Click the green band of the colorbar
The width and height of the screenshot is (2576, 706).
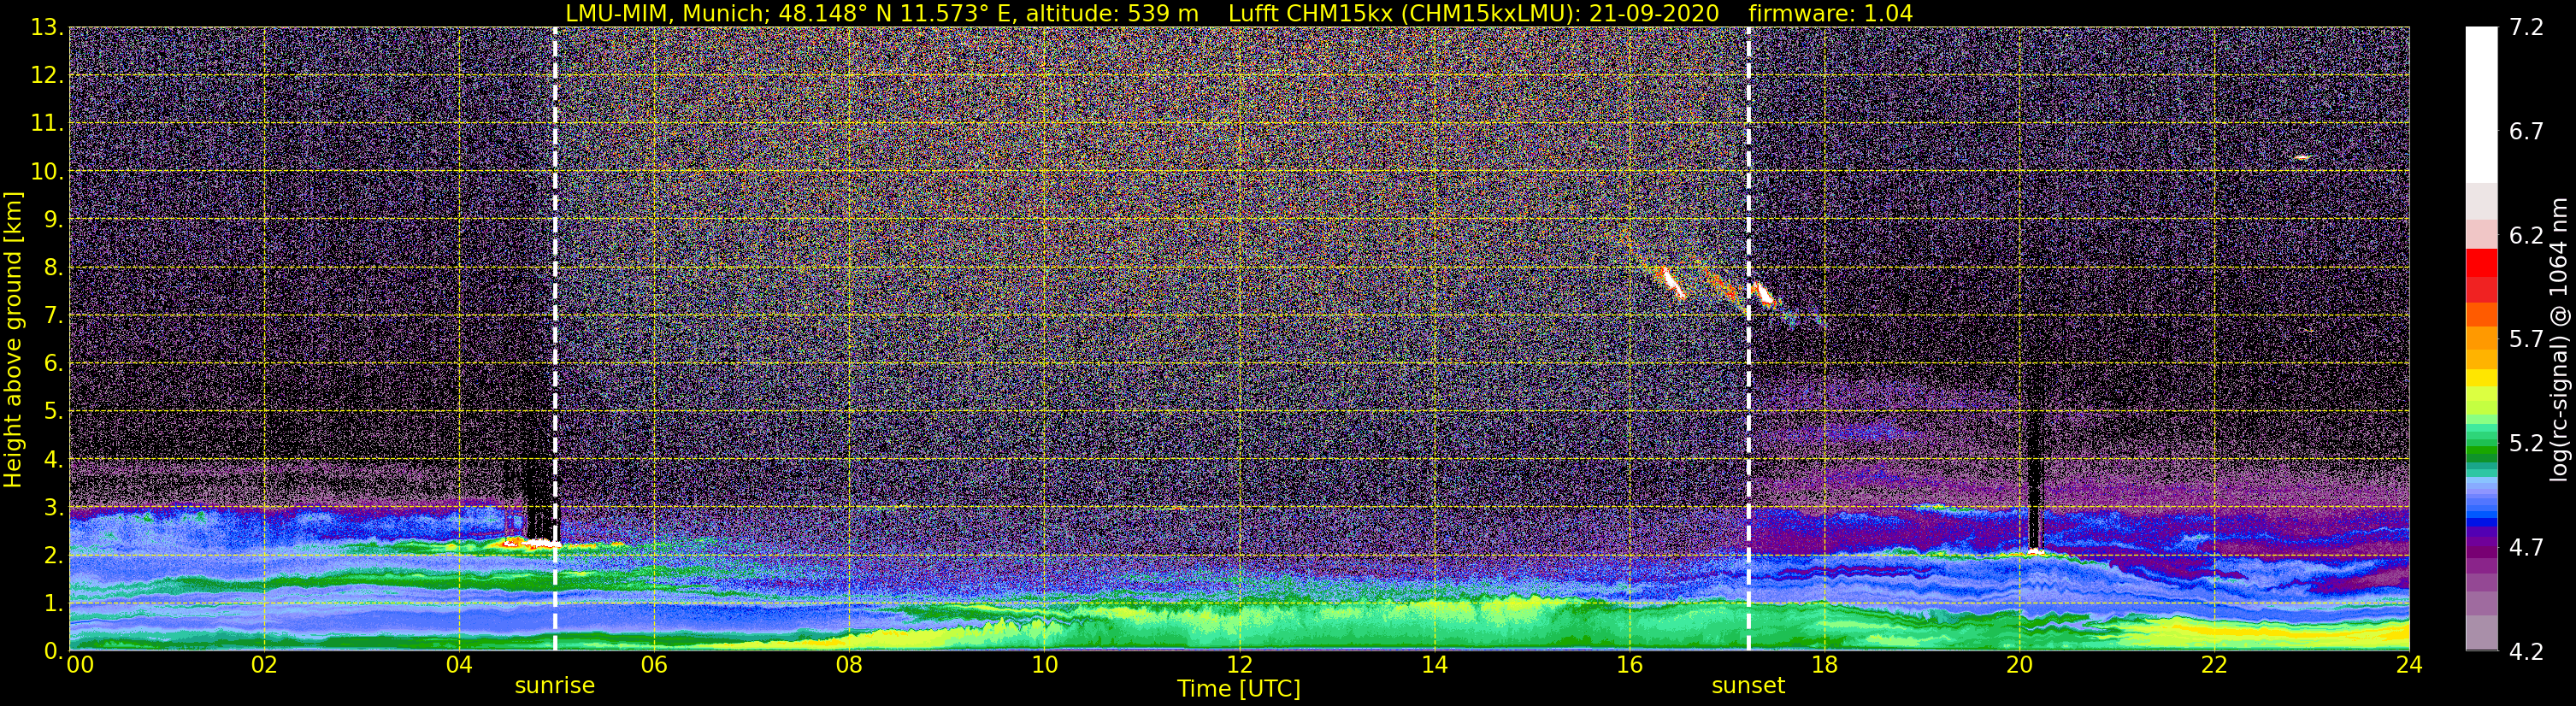coord(2481,444)
